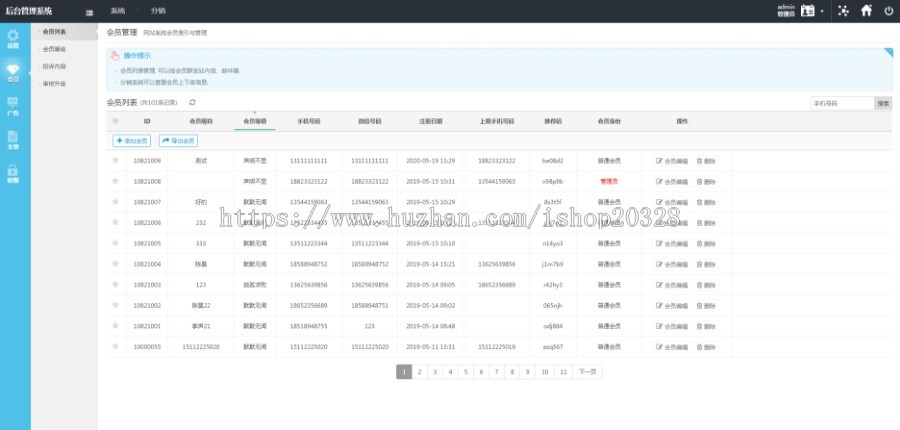The image size is (900, 430).
Task: Click the 搜索 button
Action: click(883, 103)
